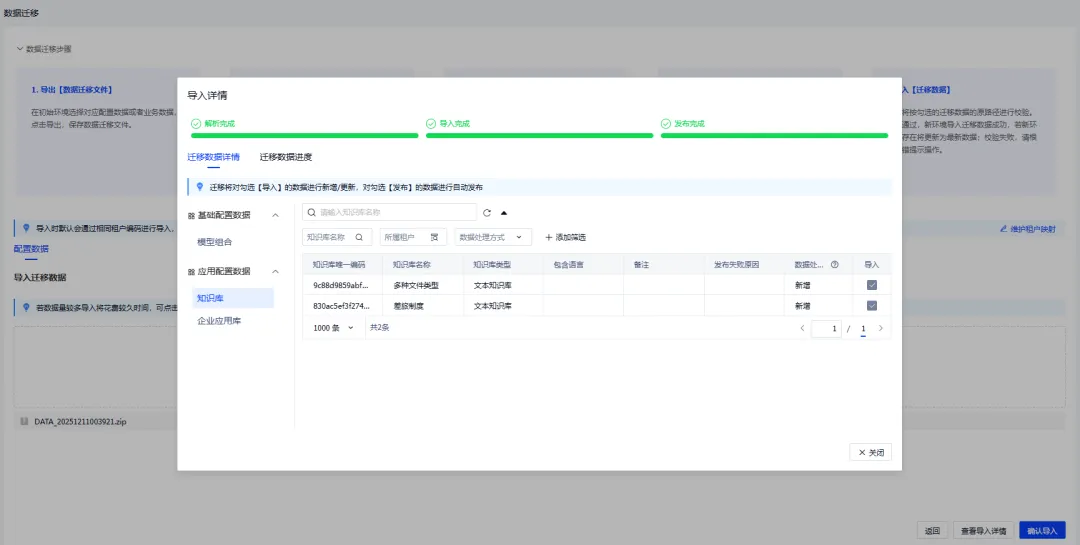Screen dimensions: 1080x545
Task: Go to previous page with left arrow
Action: (802, 328)
